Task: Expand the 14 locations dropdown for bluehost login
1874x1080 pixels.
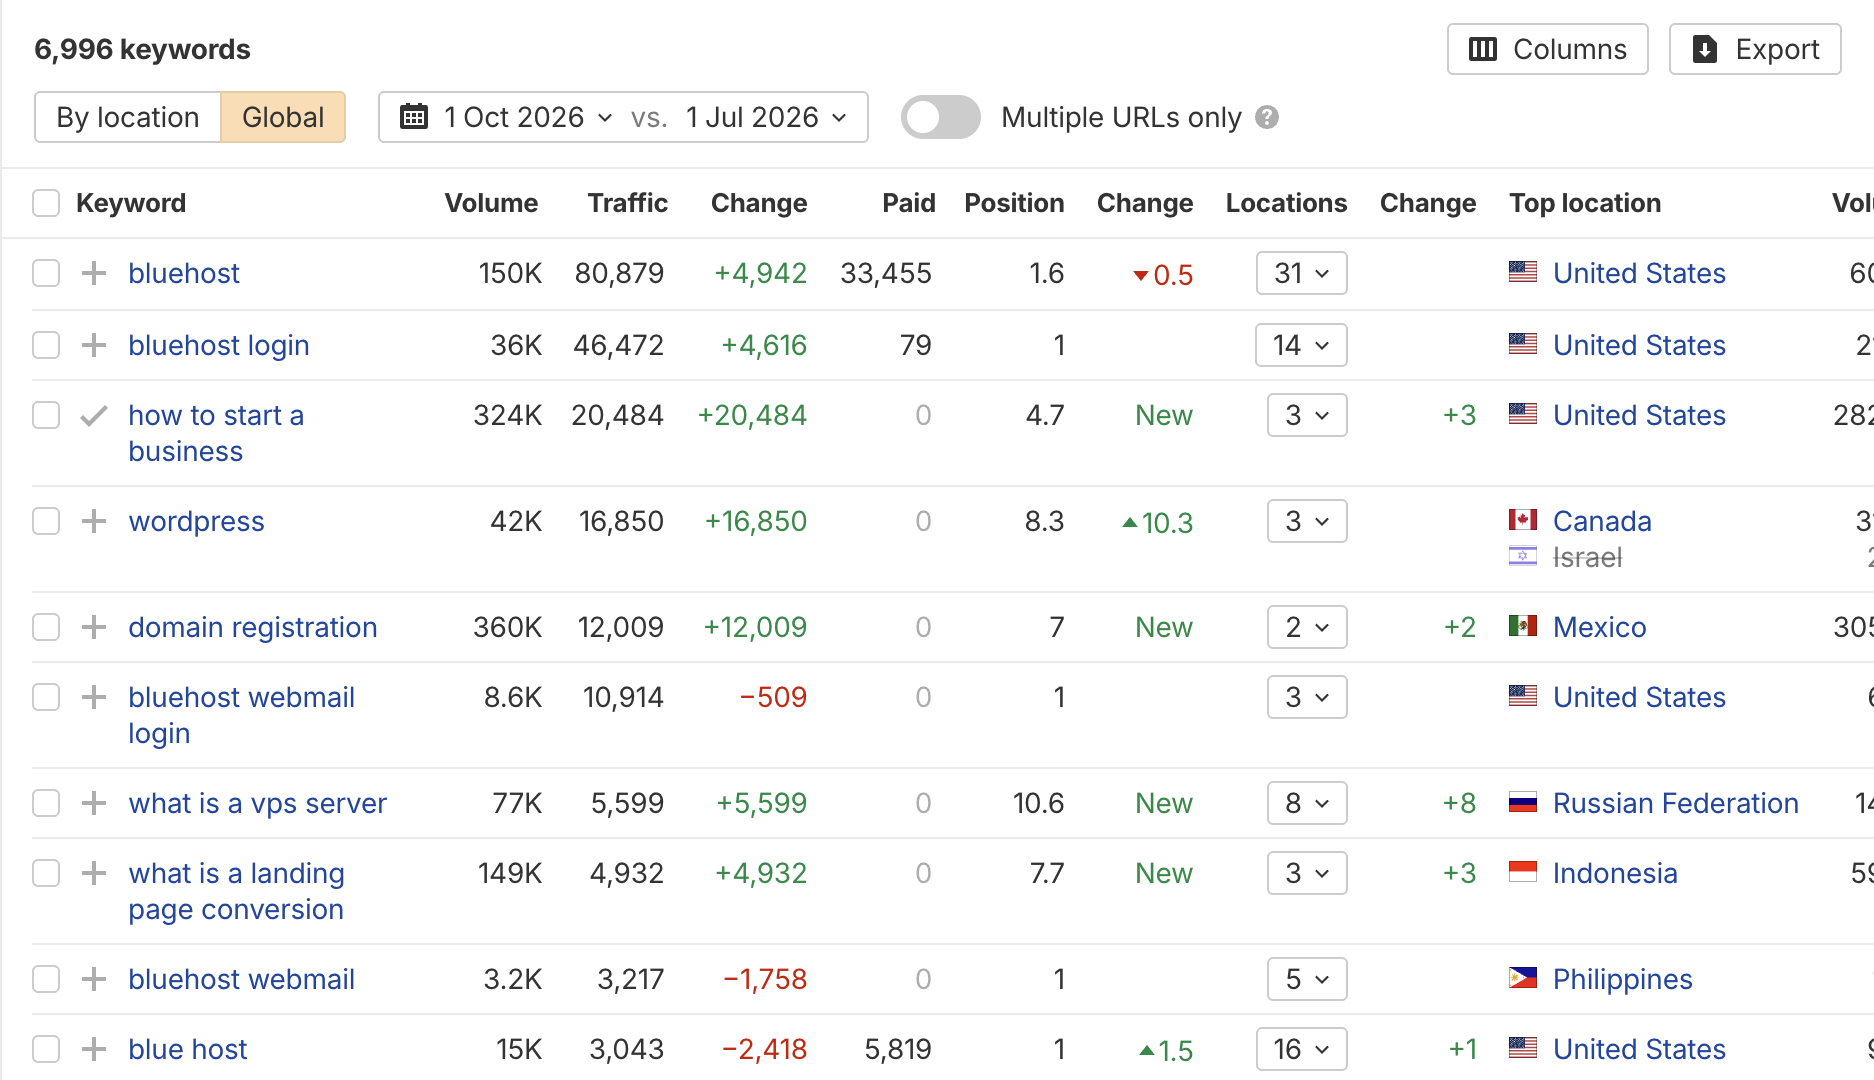Action: (1301, 345)
